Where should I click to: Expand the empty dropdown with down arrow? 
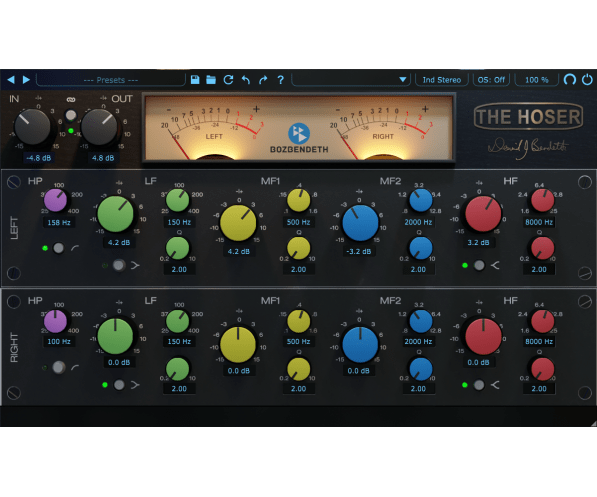403,80
